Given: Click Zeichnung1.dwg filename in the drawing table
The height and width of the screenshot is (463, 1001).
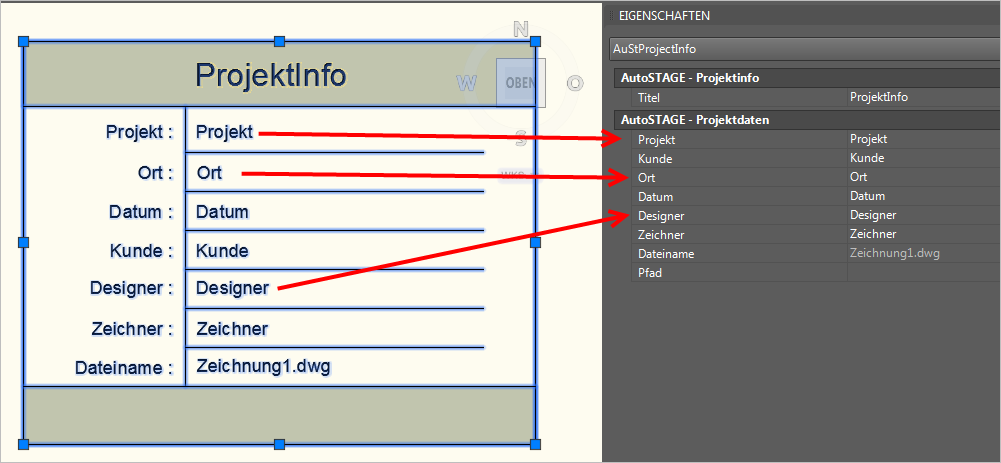Looking at the screenshot, I should pyautogui.click(x=263, y=366).
